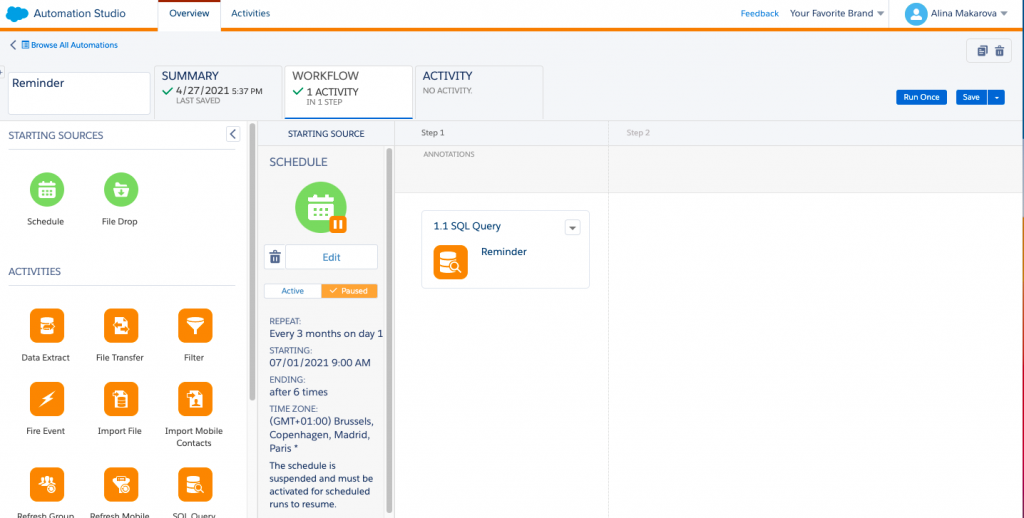
Task: Click the Run Once button
Action: (x=921, y=97)
